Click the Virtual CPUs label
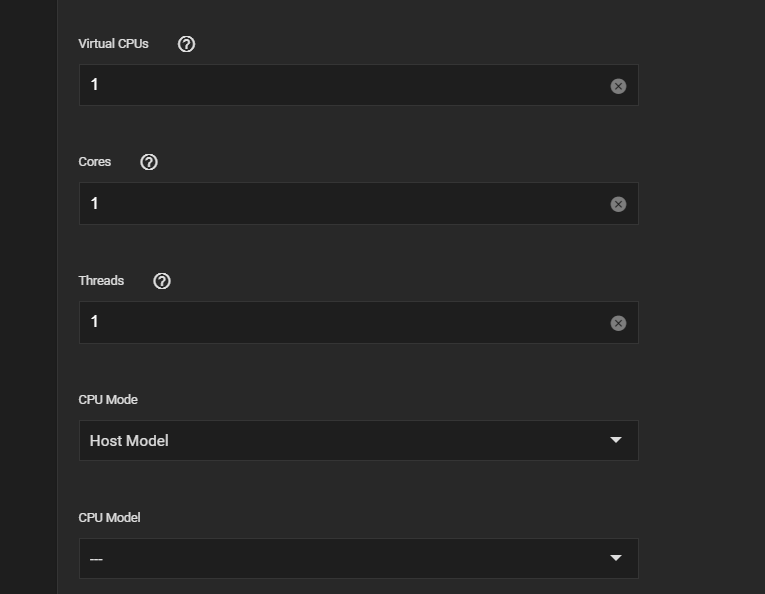 113,44
